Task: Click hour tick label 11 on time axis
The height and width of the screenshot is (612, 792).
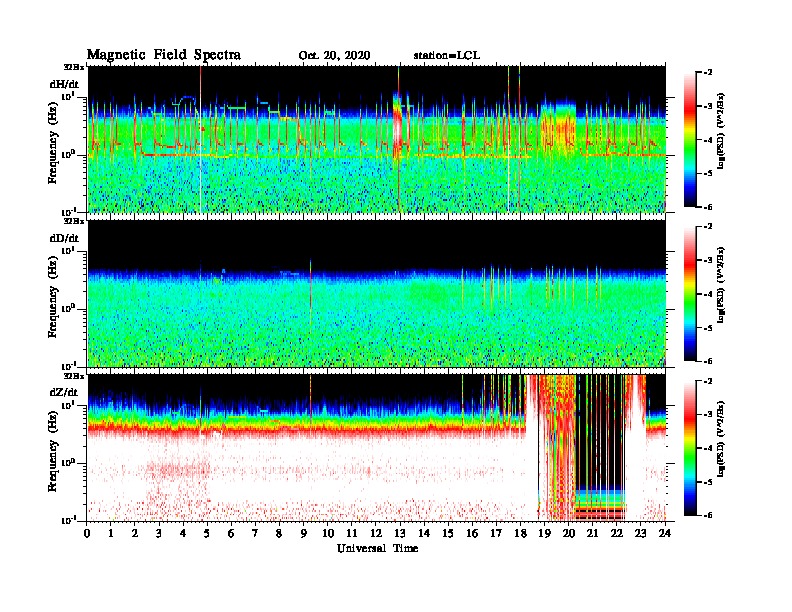Action: (352, 534)
